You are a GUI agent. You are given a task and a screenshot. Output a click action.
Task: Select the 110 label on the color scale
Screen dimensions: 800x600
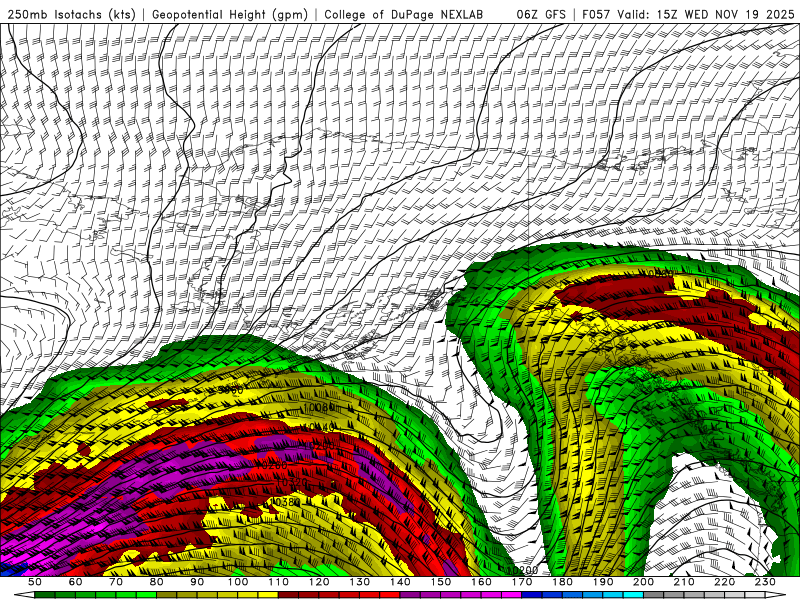click(x=279, y=582)
